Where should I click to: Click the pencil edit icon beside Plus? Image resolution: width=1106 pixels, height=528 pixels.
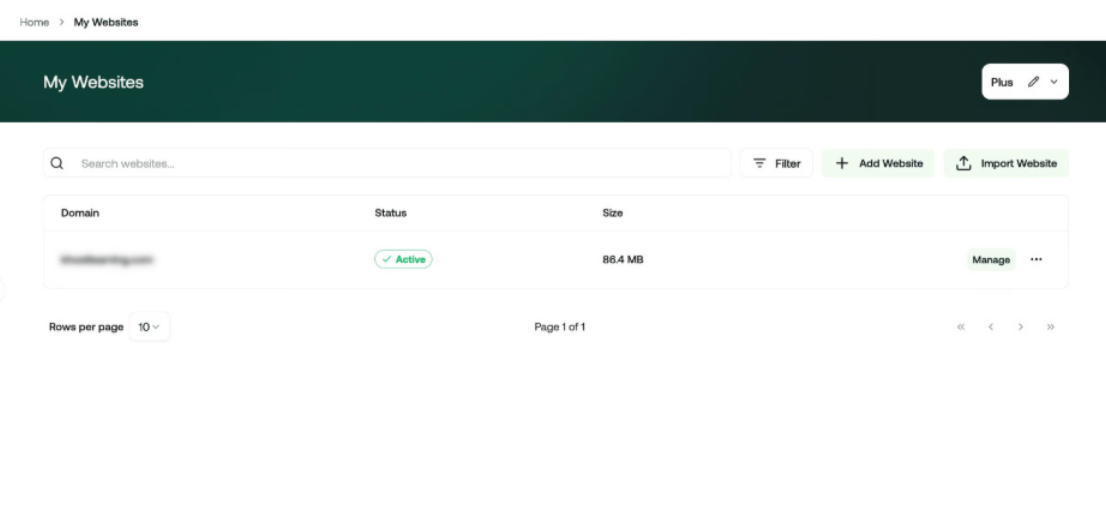(1033, 82)
